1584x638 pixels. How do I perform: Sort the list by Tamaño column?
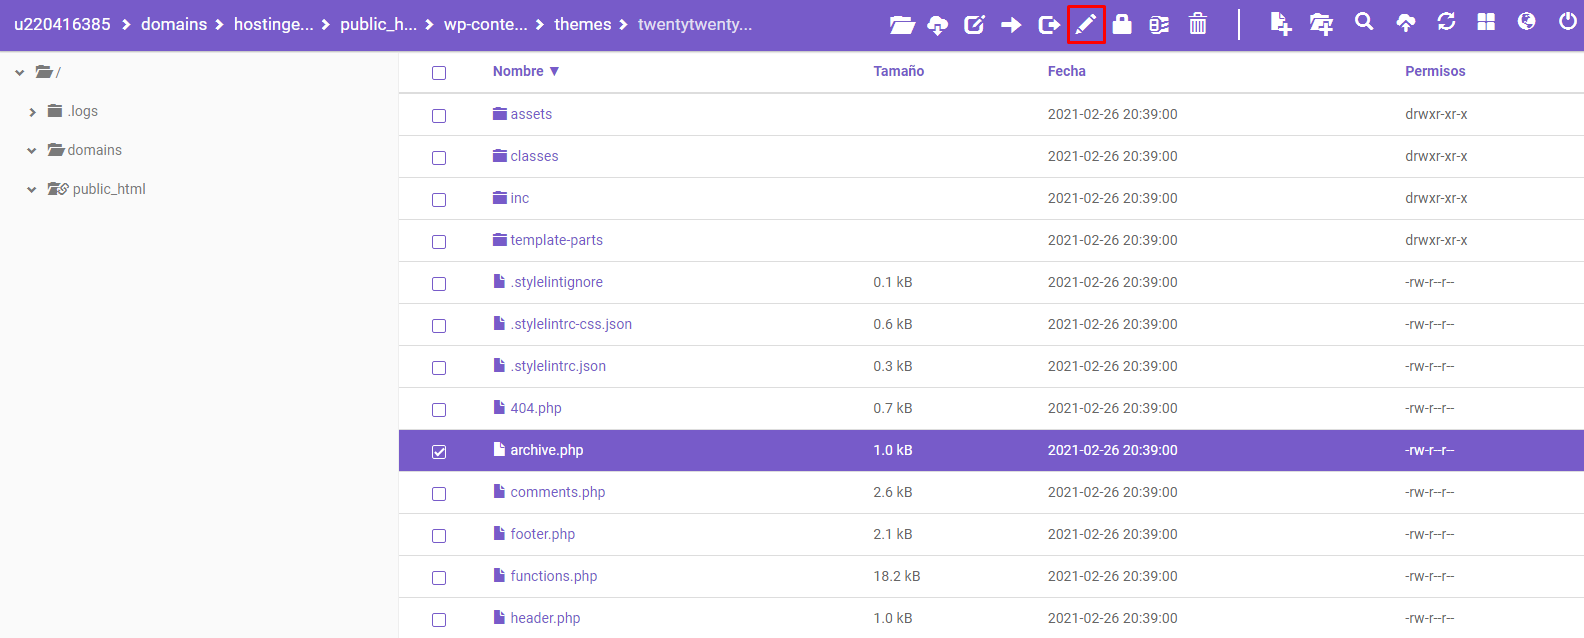(x=898, y=71)
